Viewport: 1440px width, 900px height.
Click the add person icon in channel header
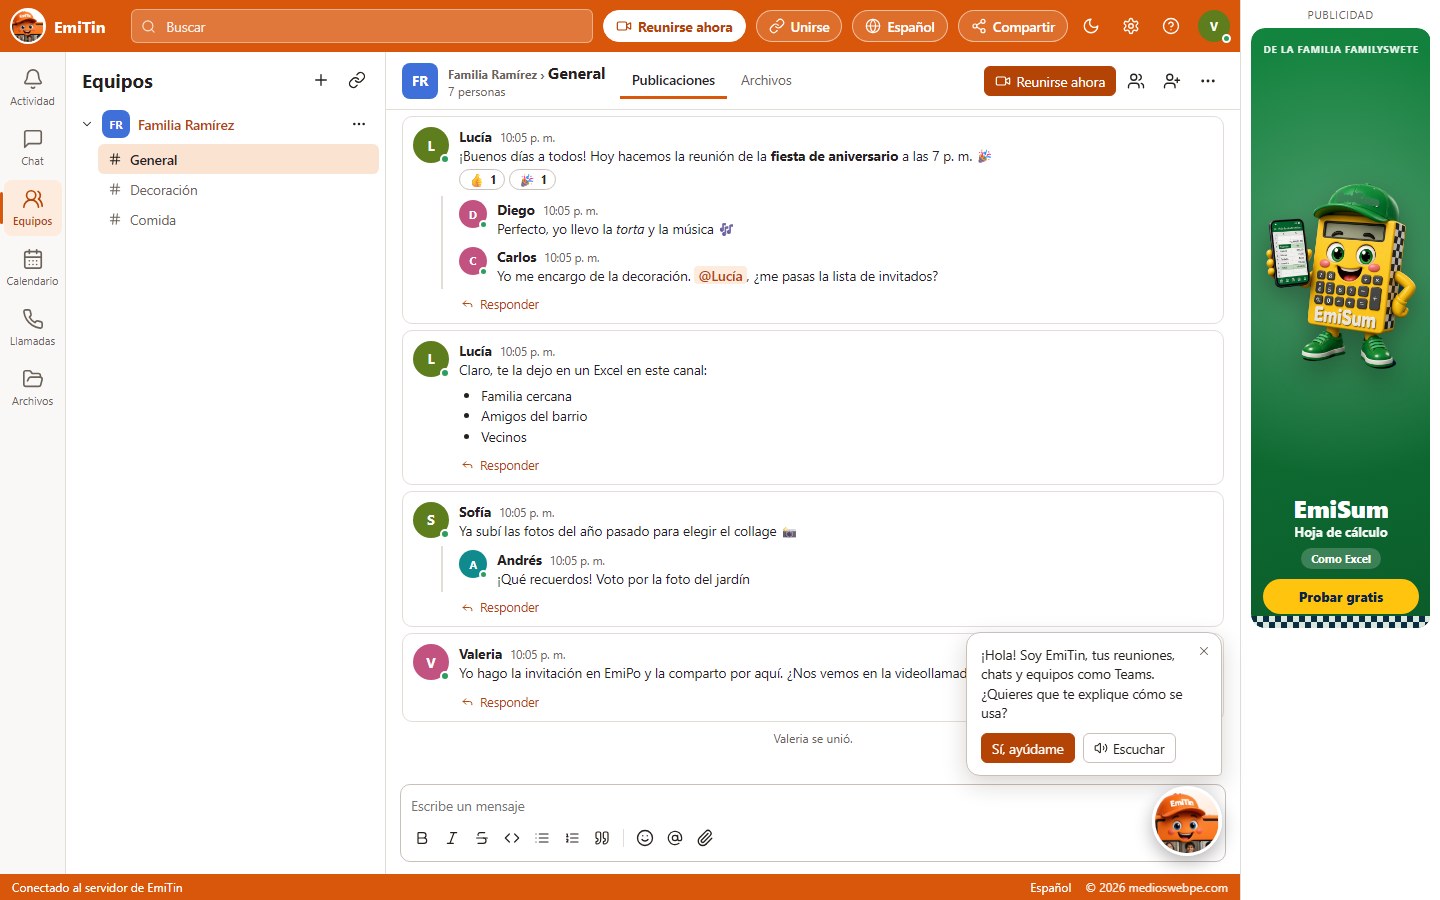(1172, 81)
